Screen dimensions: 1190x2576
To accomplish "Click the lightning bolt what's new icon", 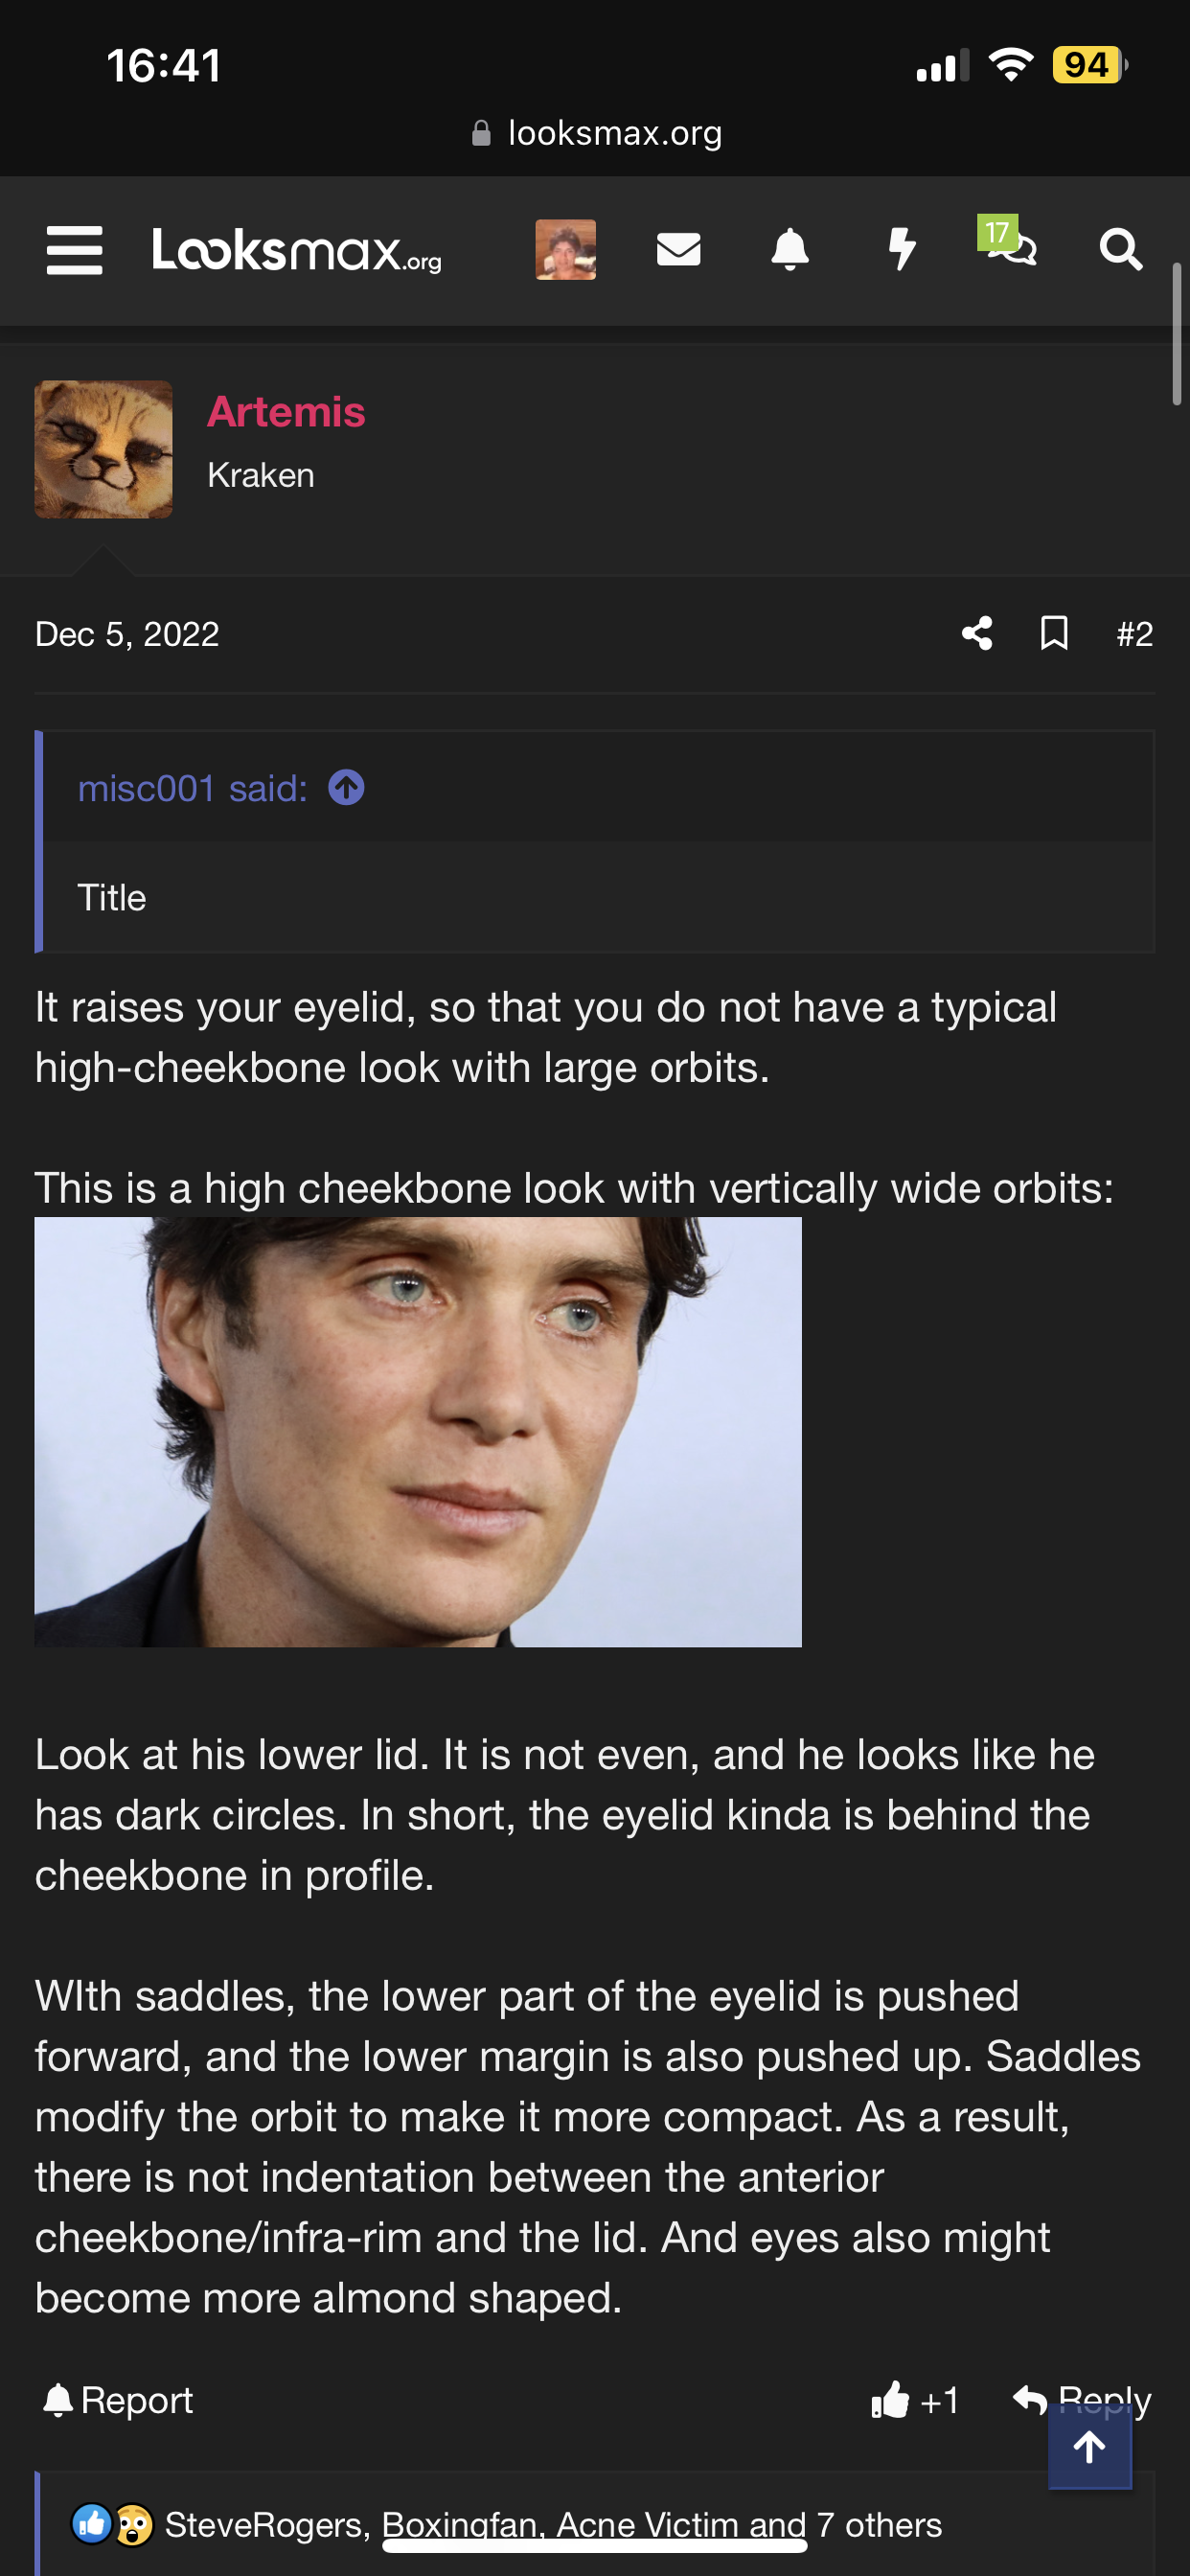I will [x=902, y=250].
